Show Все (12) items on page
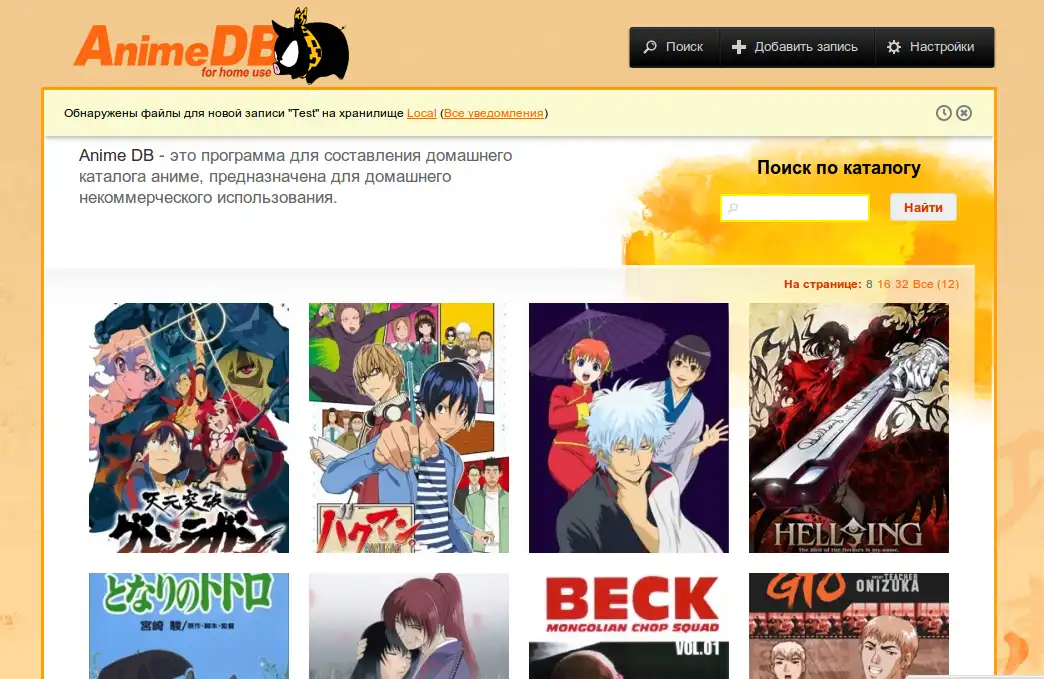 point(935,284)
